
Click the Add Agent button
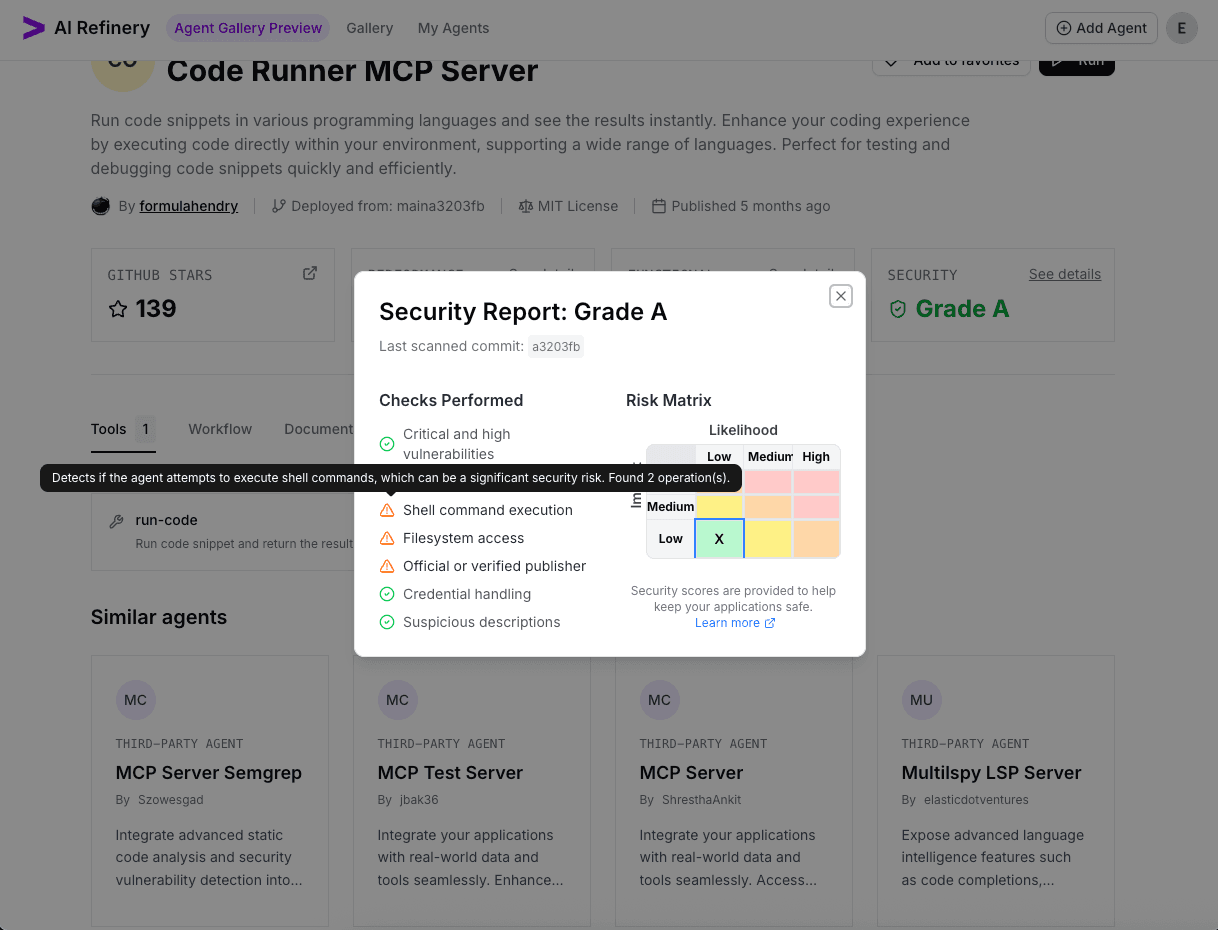pyautogui.click(x=1100, y=28)
